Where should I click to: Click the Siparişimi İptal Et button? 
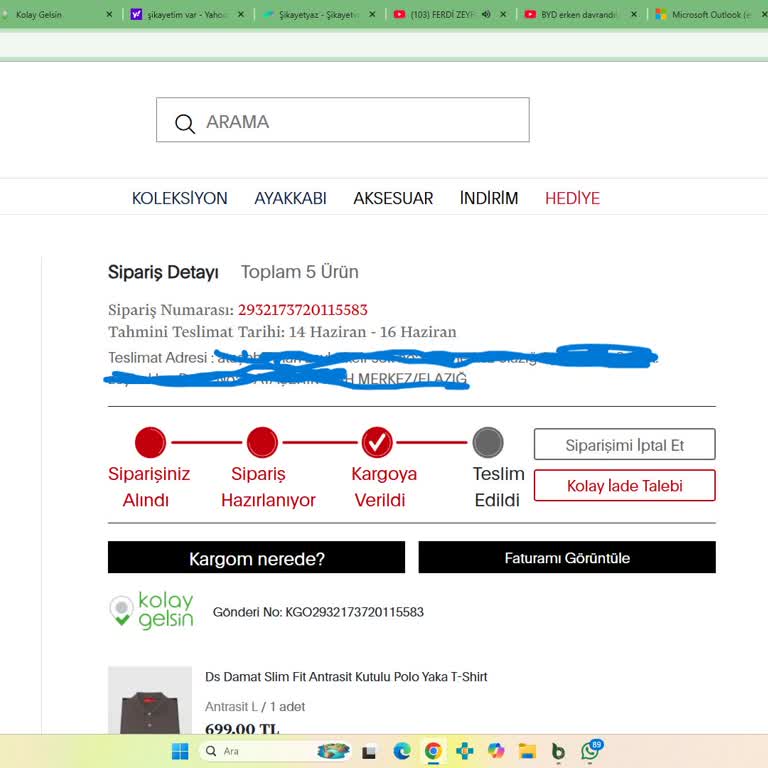[624, 445]
